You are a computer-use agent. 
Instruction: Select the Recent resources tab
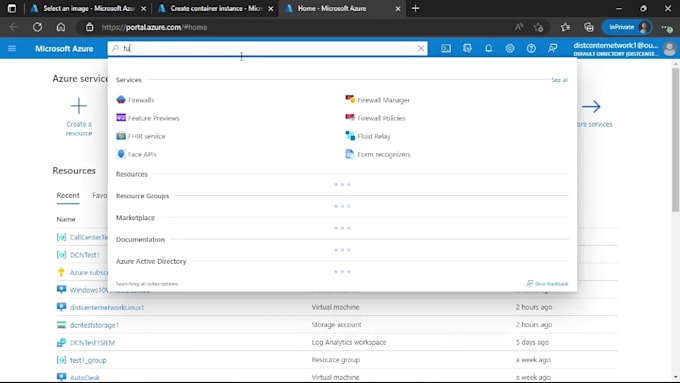[x=68, y=196]
